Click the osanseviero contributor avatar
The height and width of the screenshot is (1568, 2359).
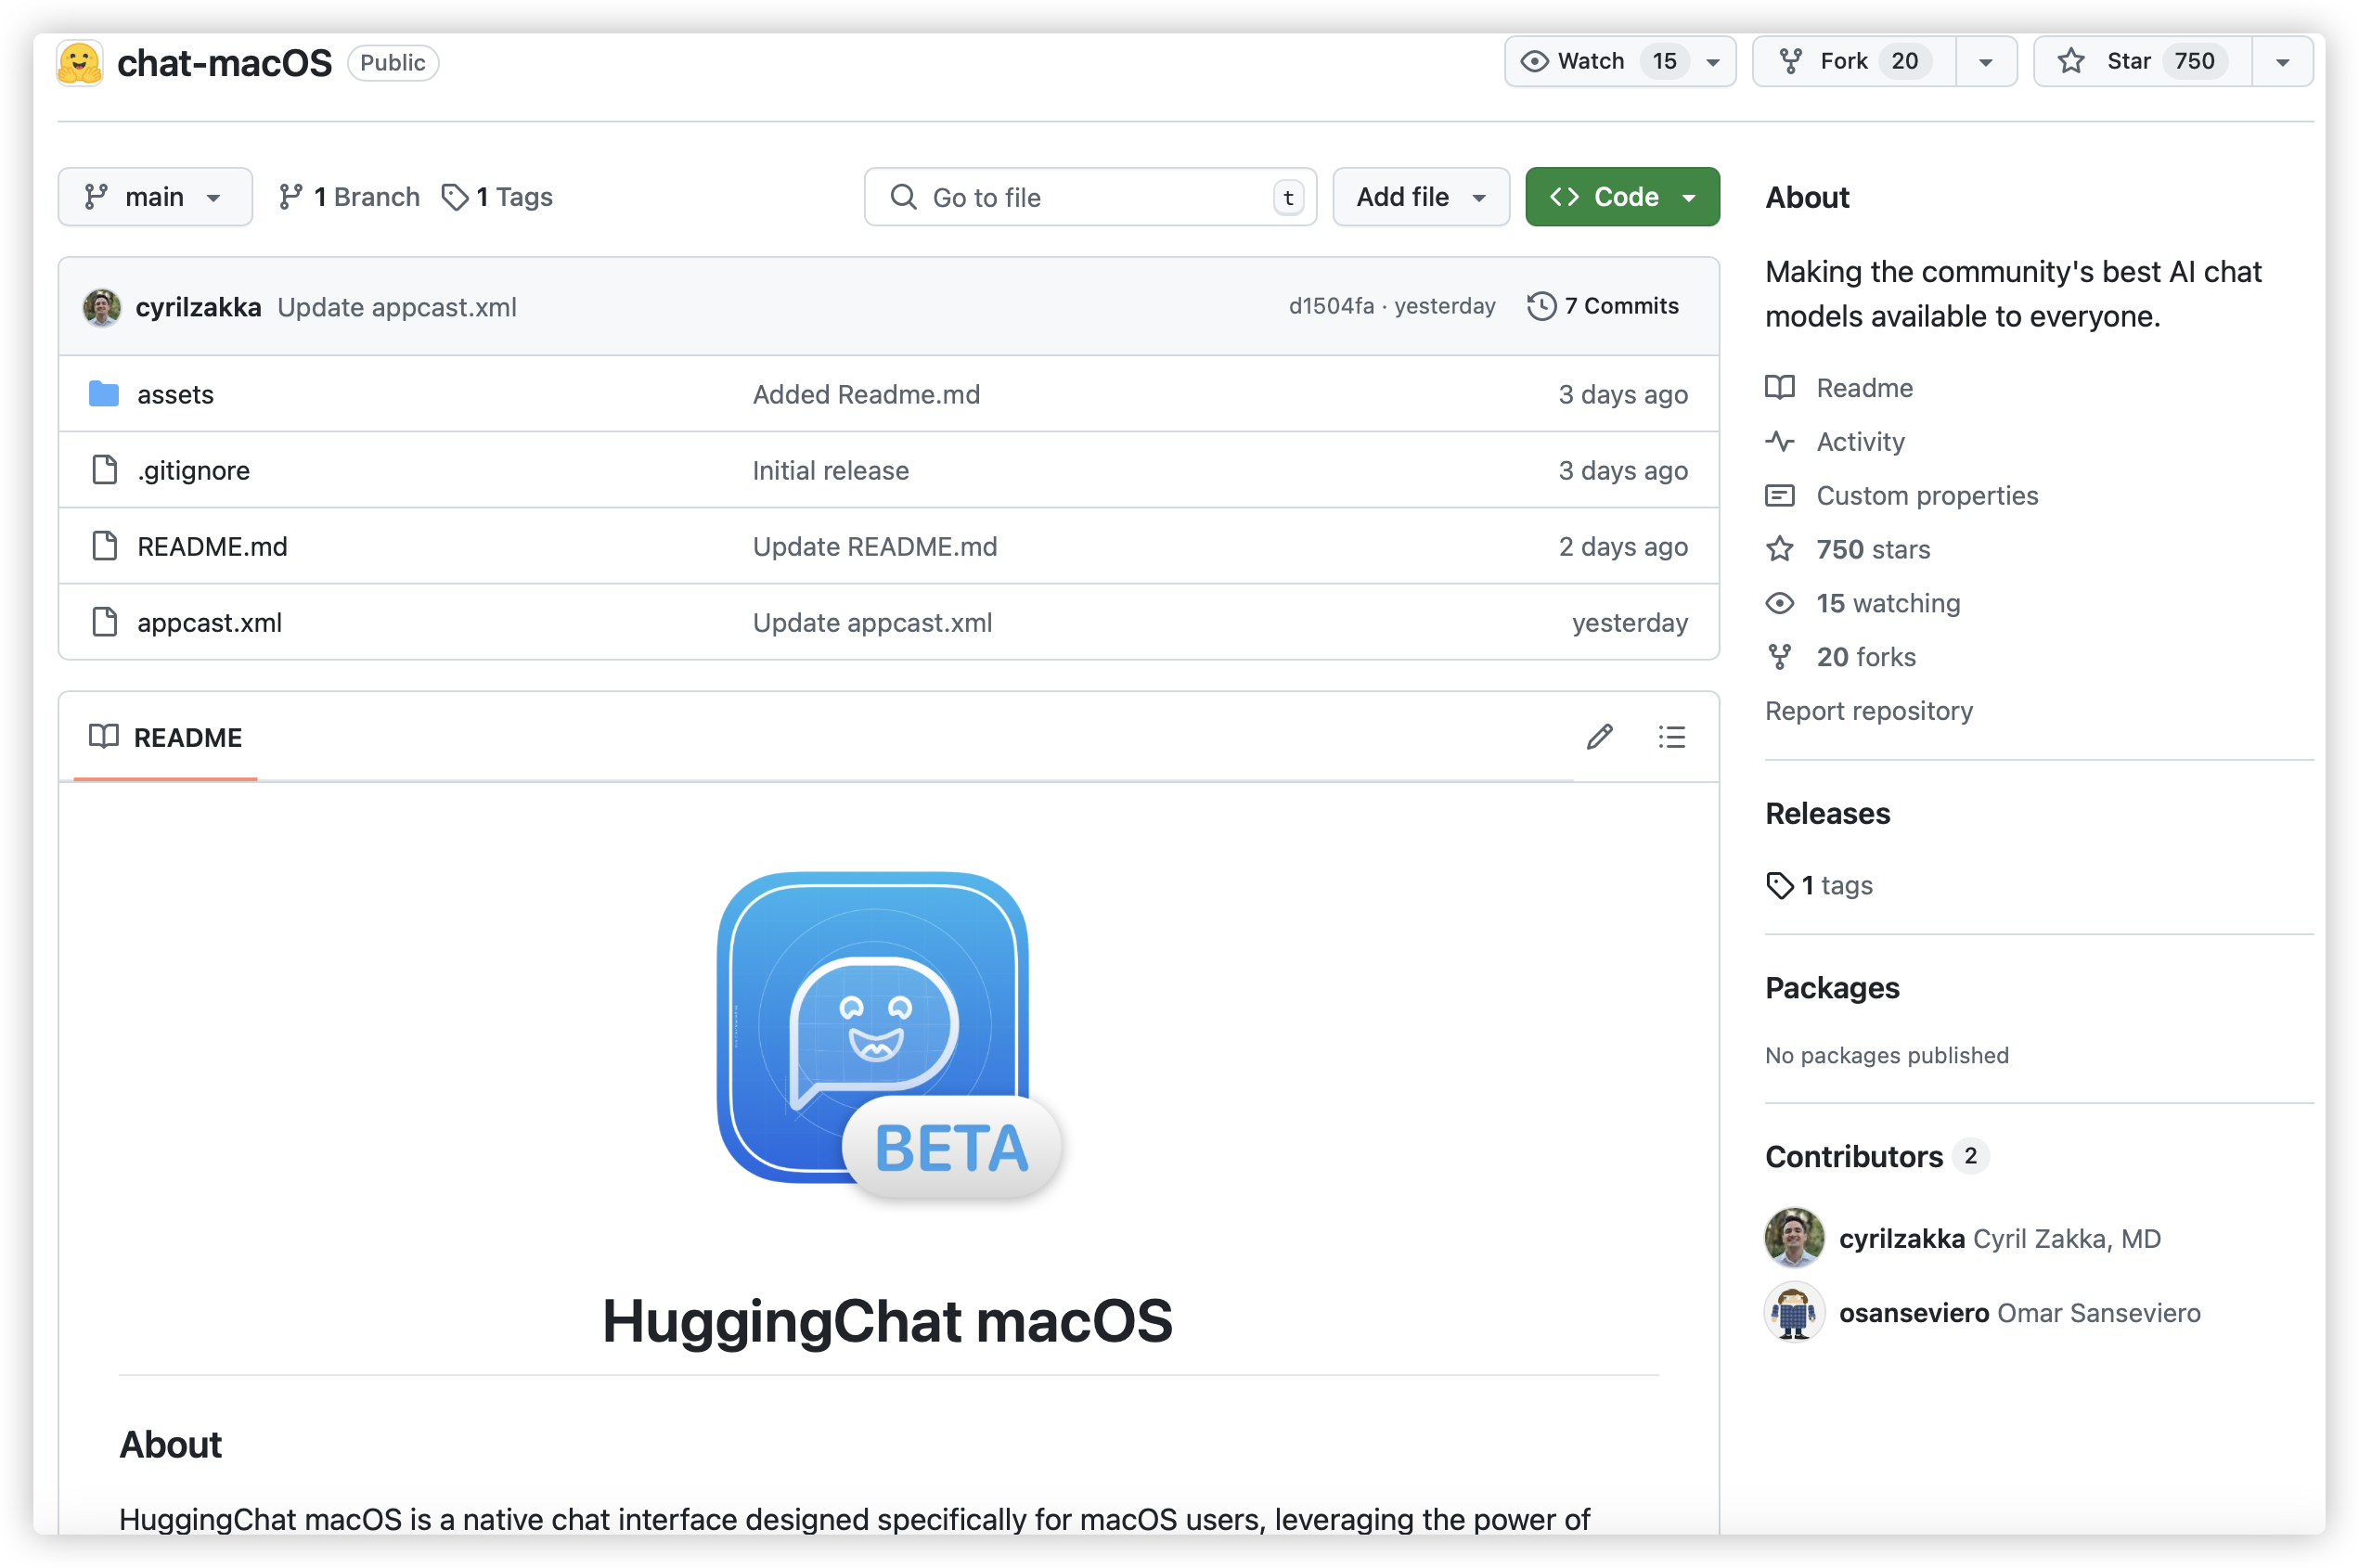point(1793,1312)
